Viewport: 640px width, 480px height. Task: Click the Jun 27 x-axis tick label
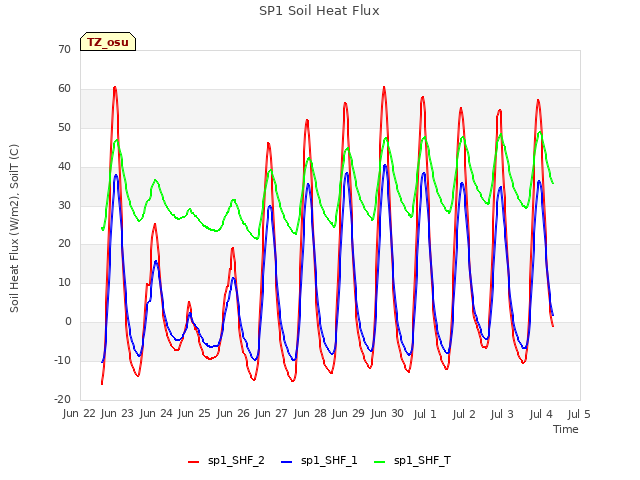271,413
